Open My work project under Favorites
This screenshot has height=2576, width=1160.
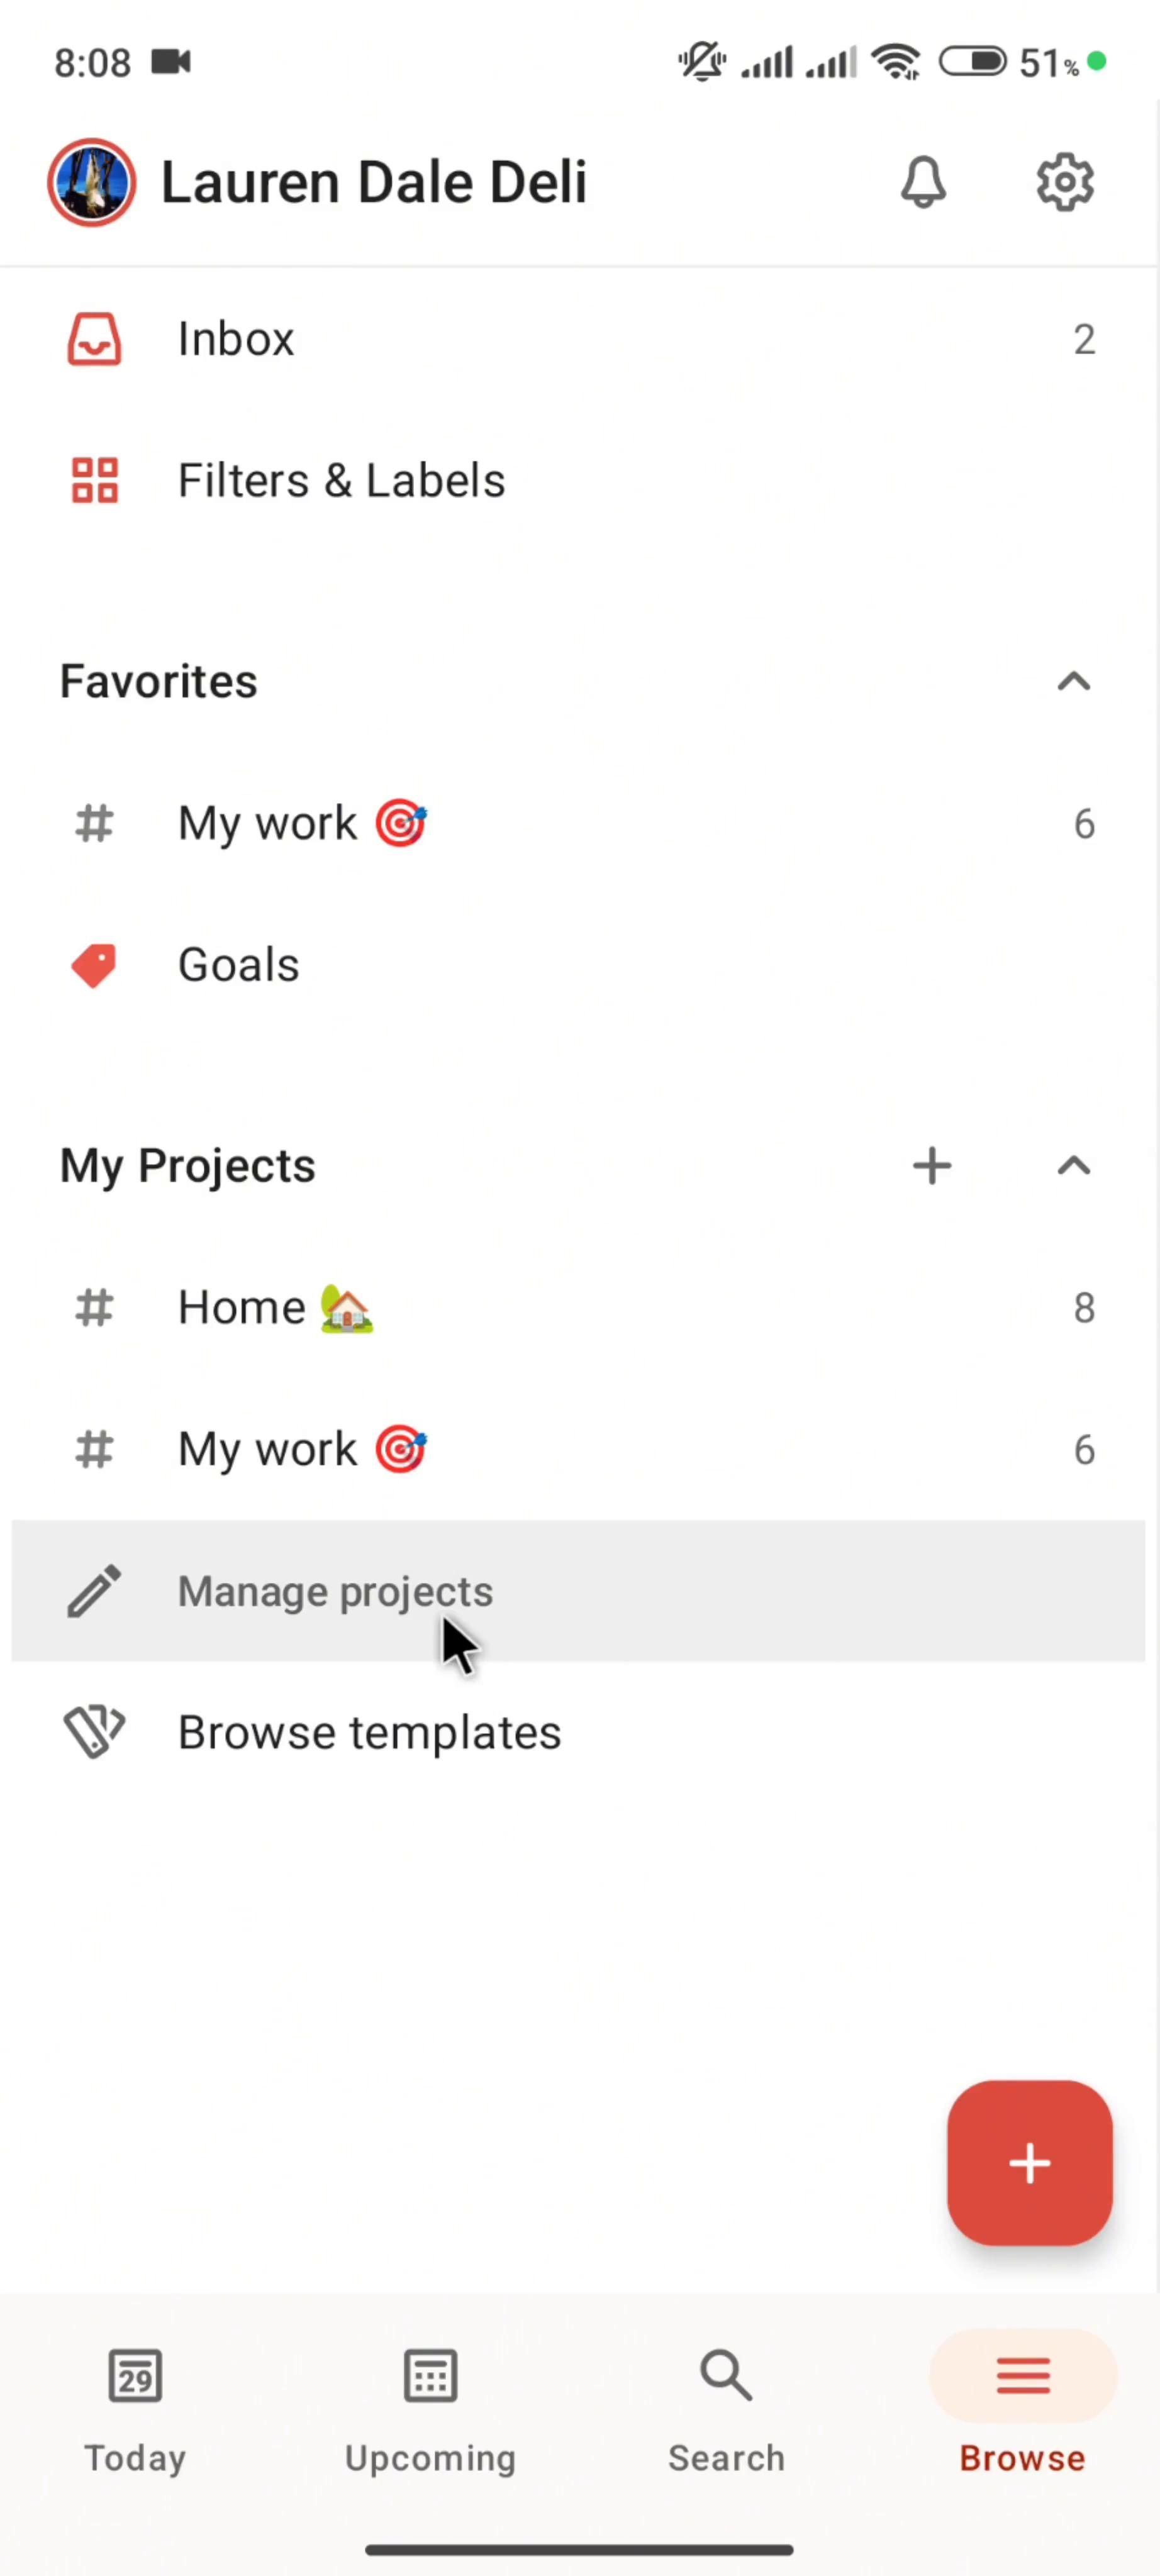click(268, 824)
